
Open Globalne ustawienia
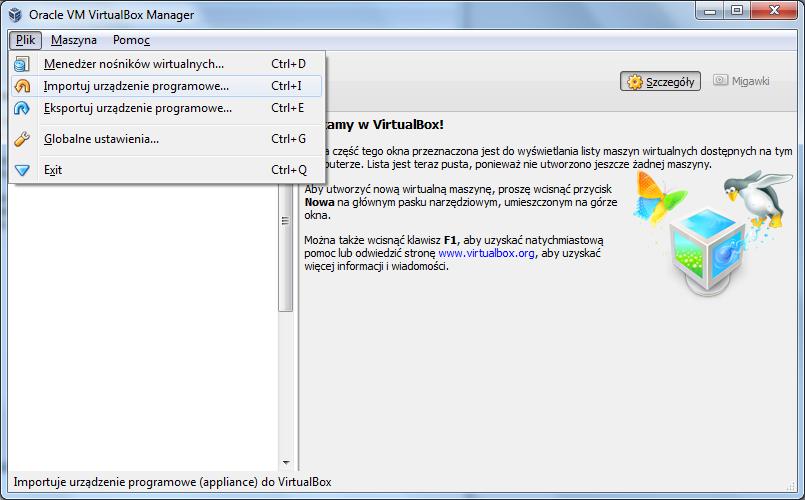pos(166,139)
